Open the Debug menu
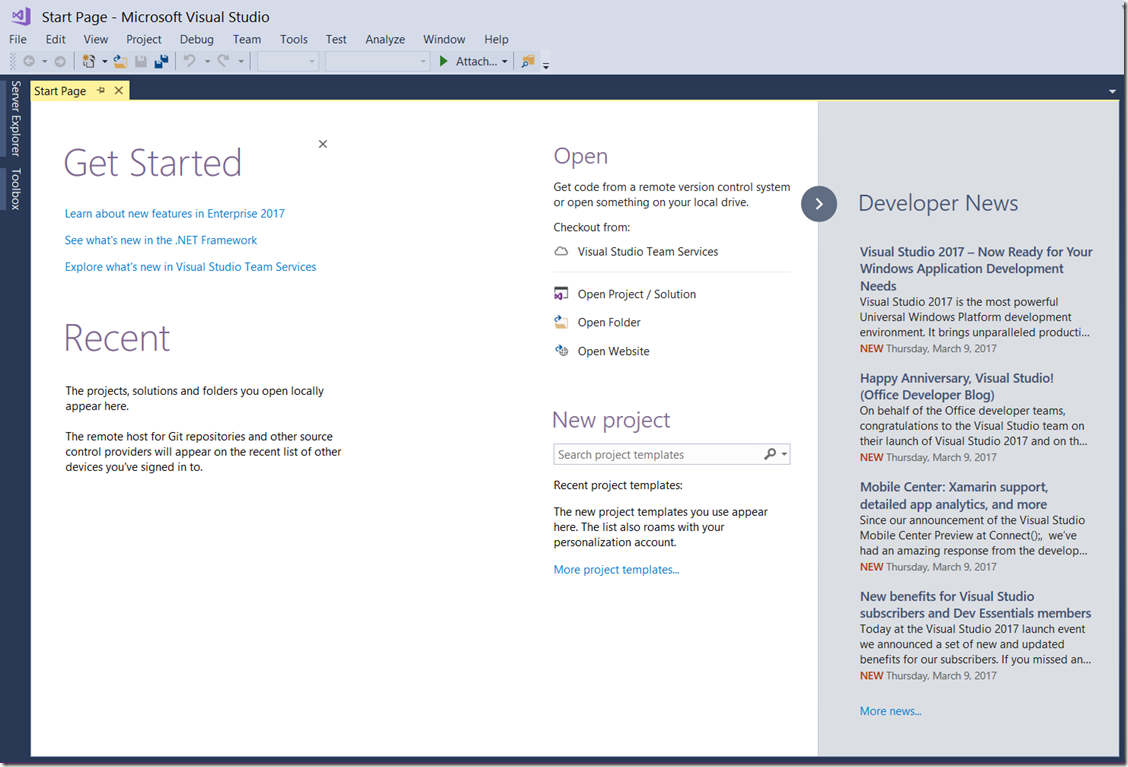1128x767 pixels. [x=196, y=39]
